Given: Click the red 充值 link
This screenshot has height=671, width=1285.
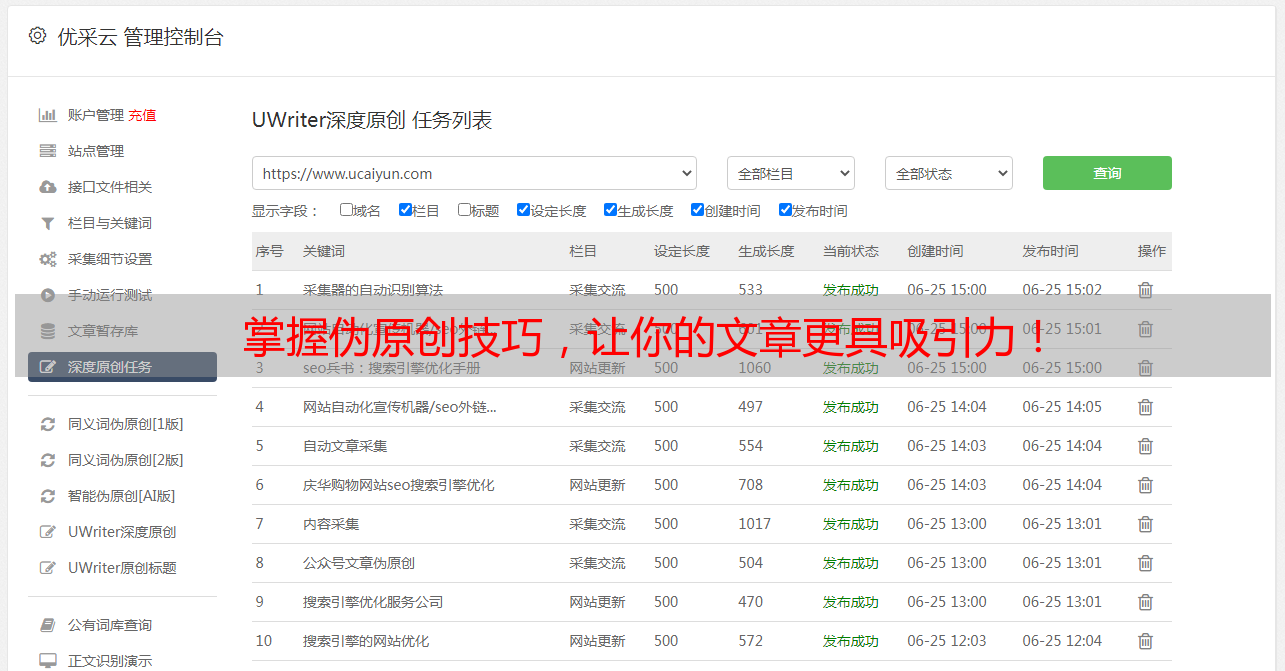Looking at the screenshot, I should pyautogui.click(x=142, y=115).
